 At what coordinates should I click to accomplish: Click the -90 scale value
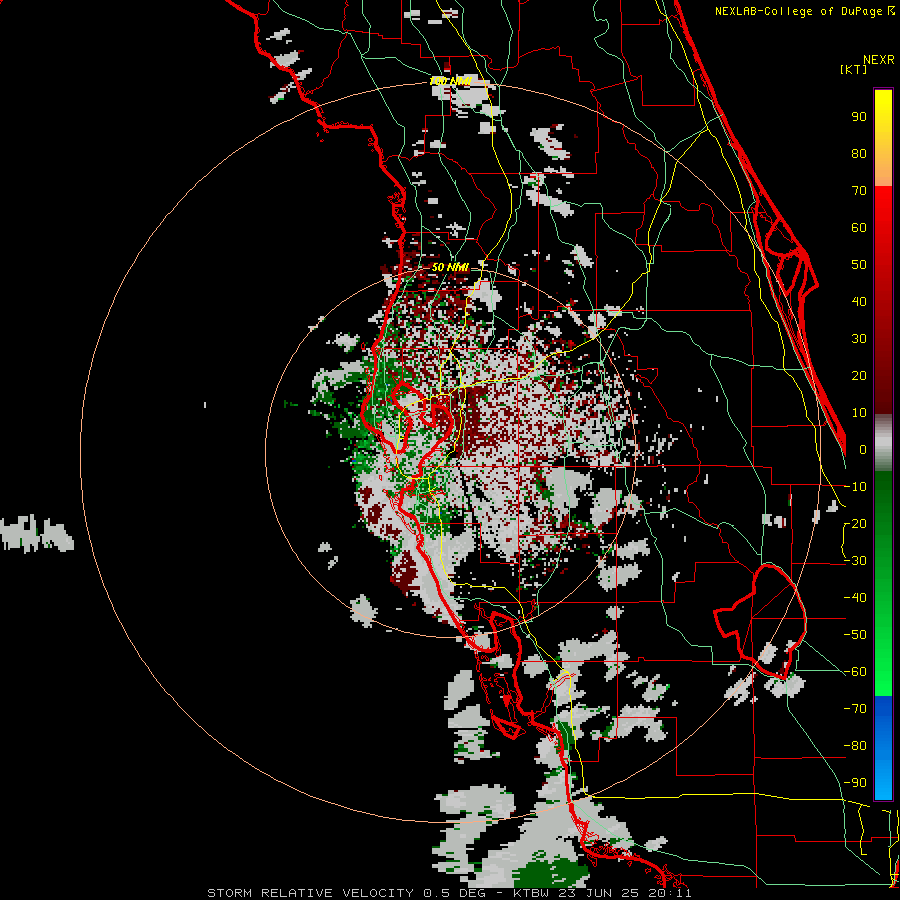[855, 783]
